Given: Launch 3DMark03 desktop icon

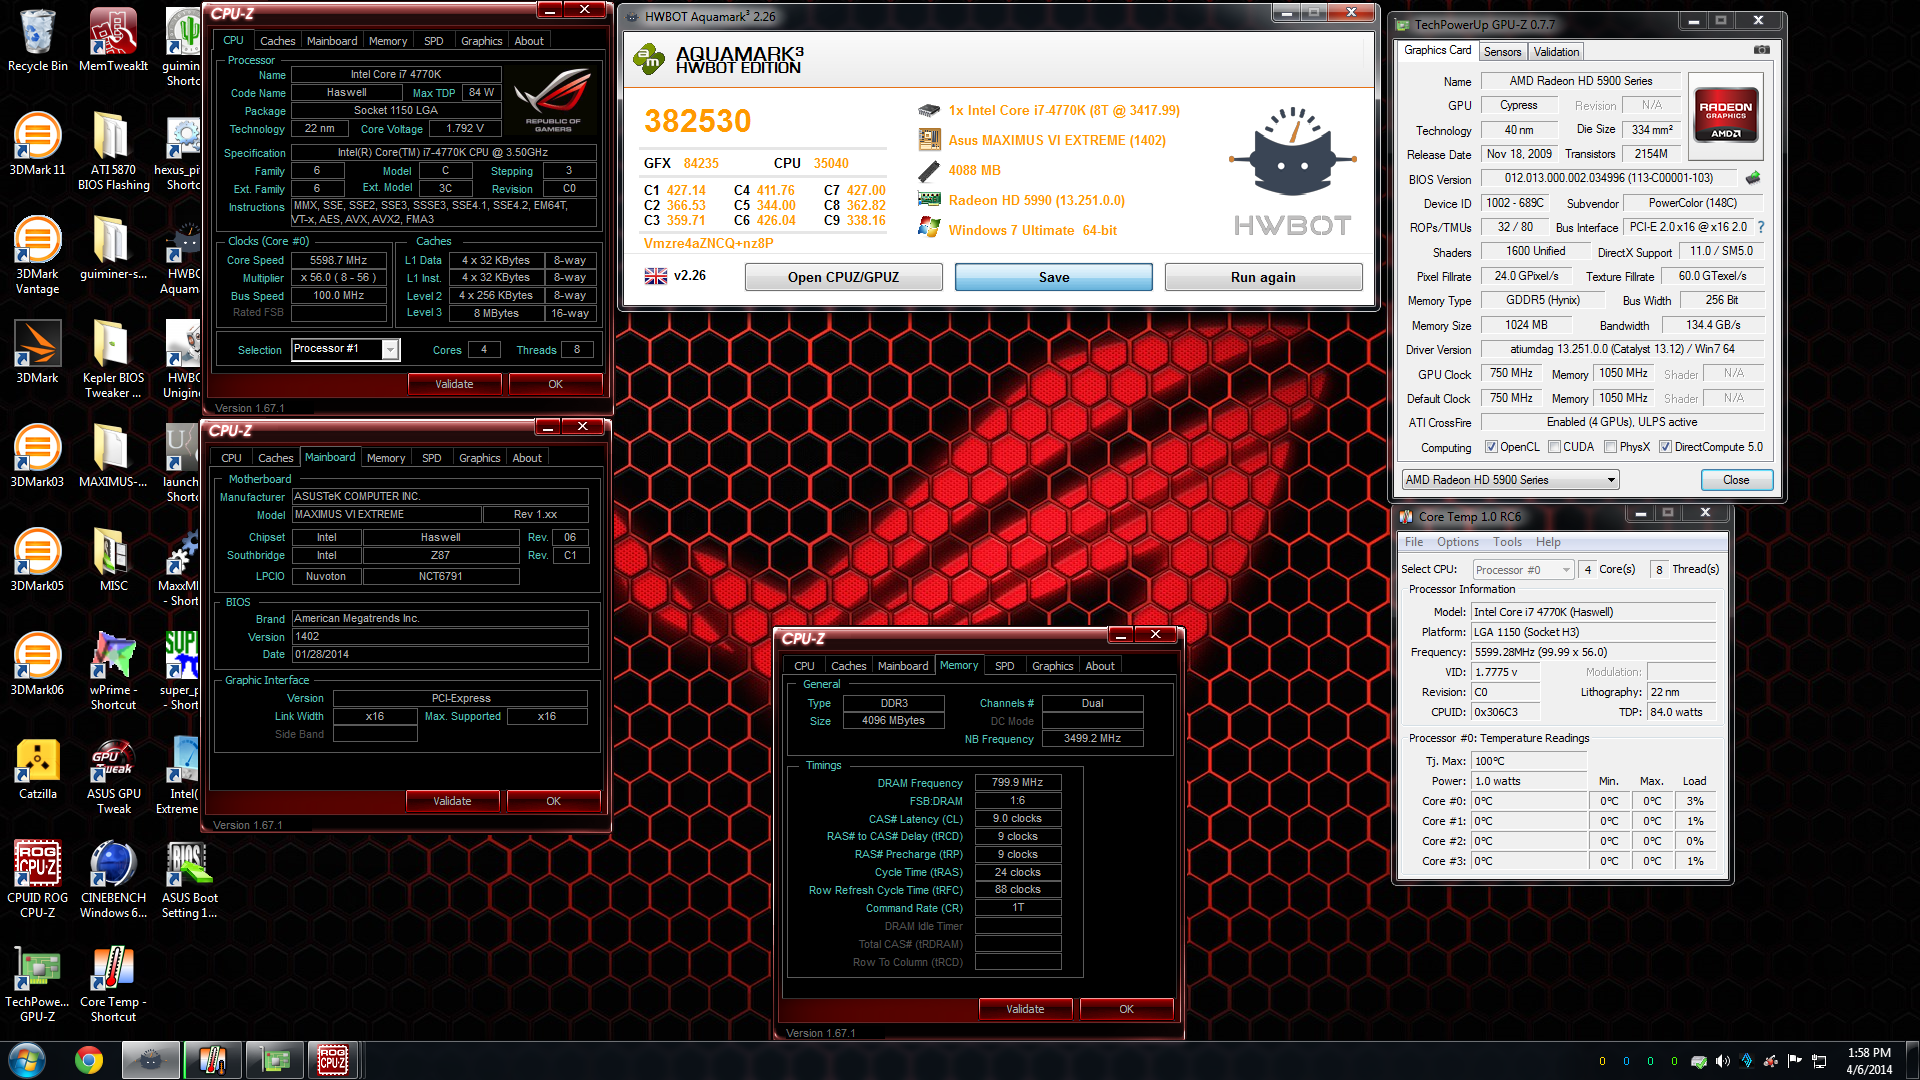Looking at the screenshot, I should click(x=38, y=456).
